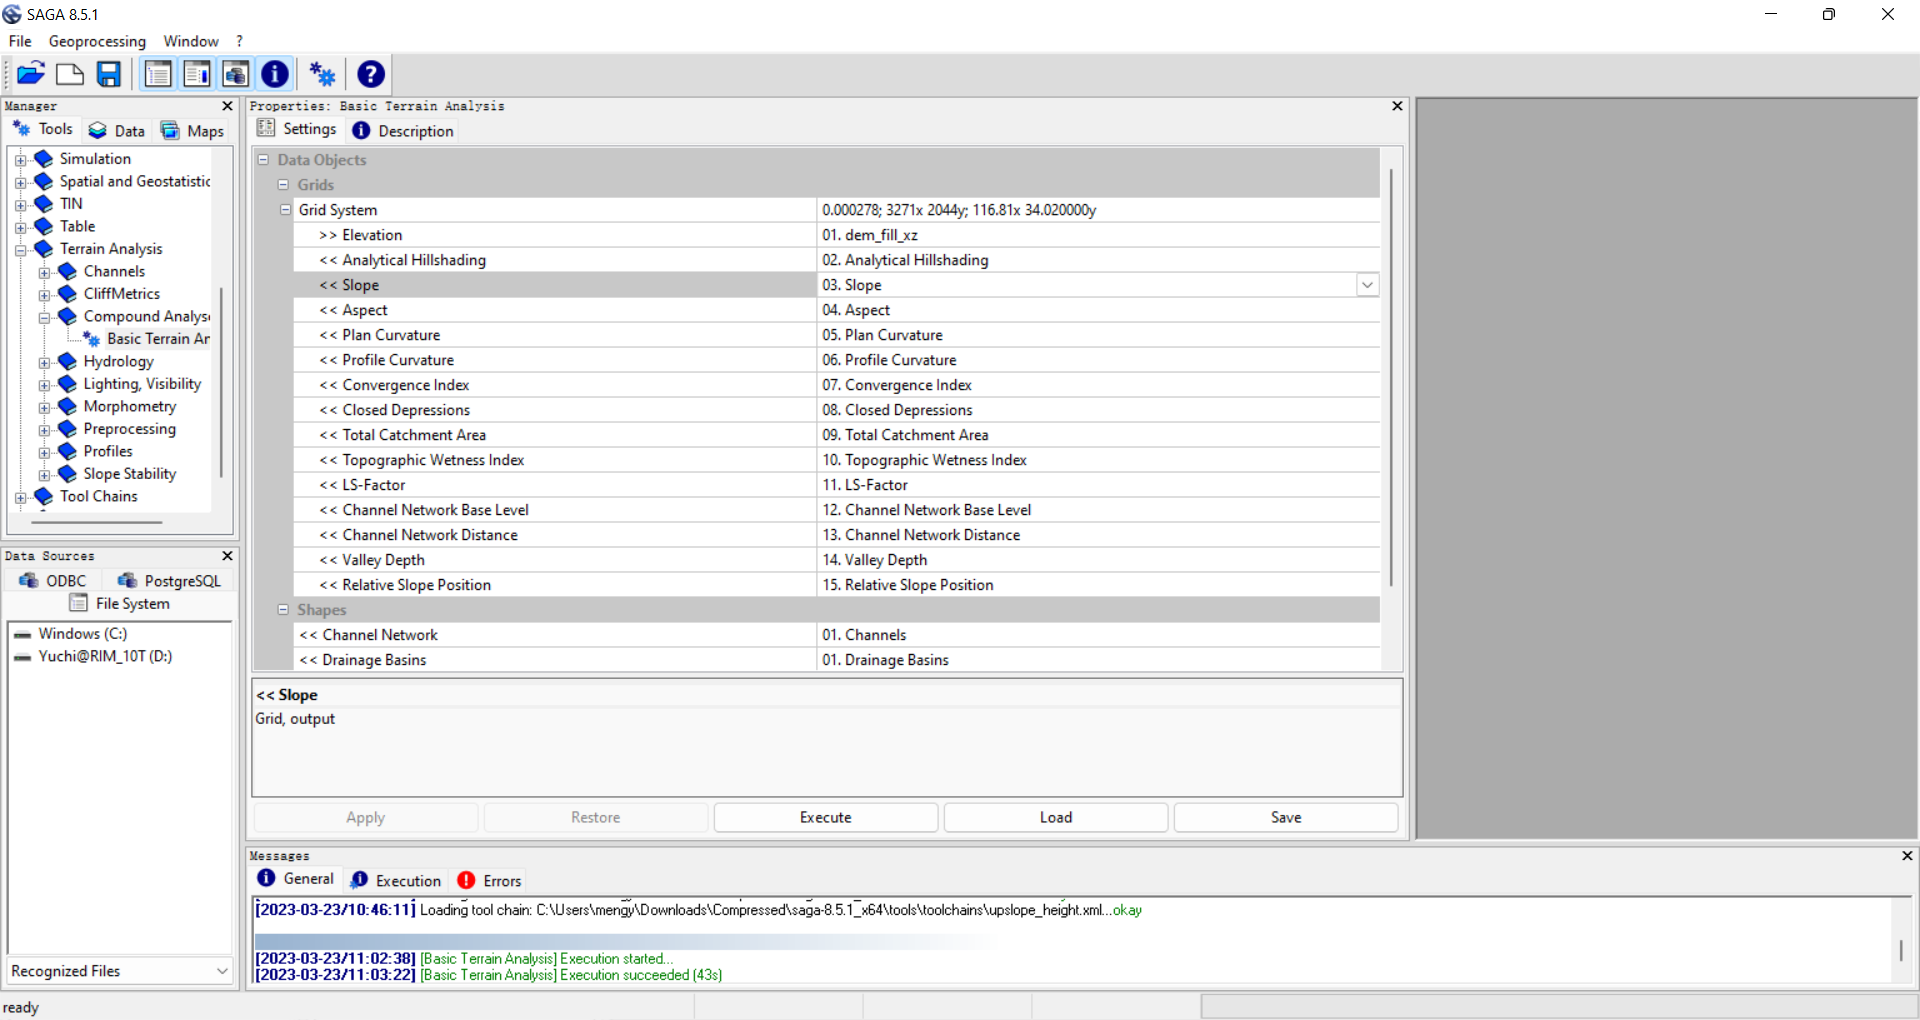The width and height of the screenshot is (1920, 1020).
Task: Open the Settings tab in Properties
Action: 297,129
